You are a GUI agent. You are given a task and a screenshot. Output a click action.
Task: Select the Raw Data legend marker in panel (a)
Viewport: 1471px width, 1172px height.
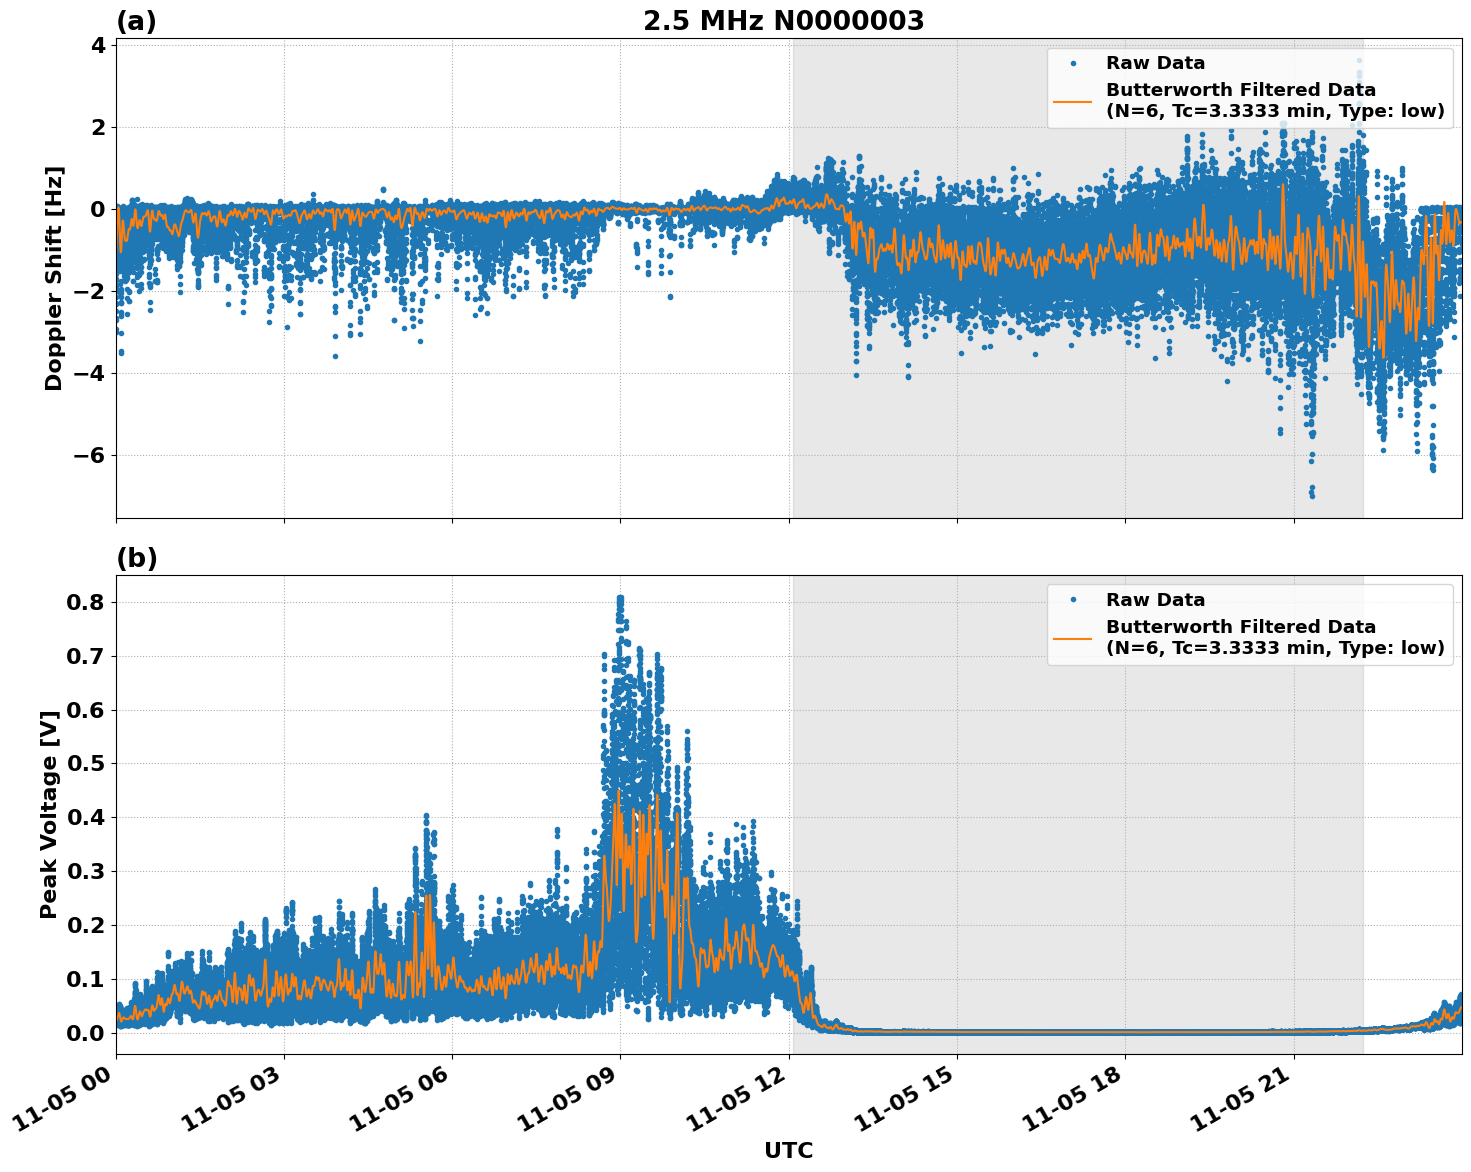coord(1074,62)
